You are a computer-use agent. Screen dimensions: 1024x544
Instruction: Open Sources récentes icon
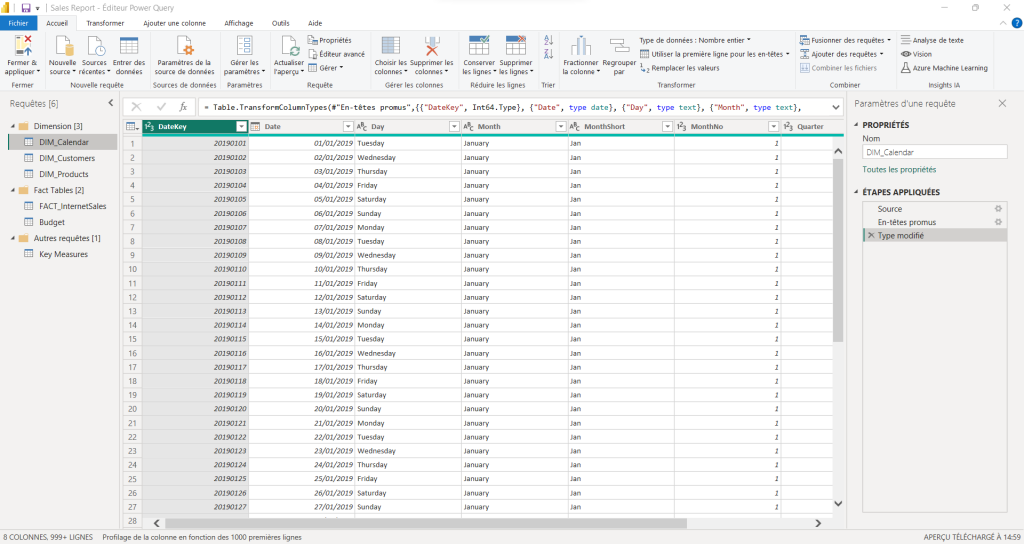[95, 46]
